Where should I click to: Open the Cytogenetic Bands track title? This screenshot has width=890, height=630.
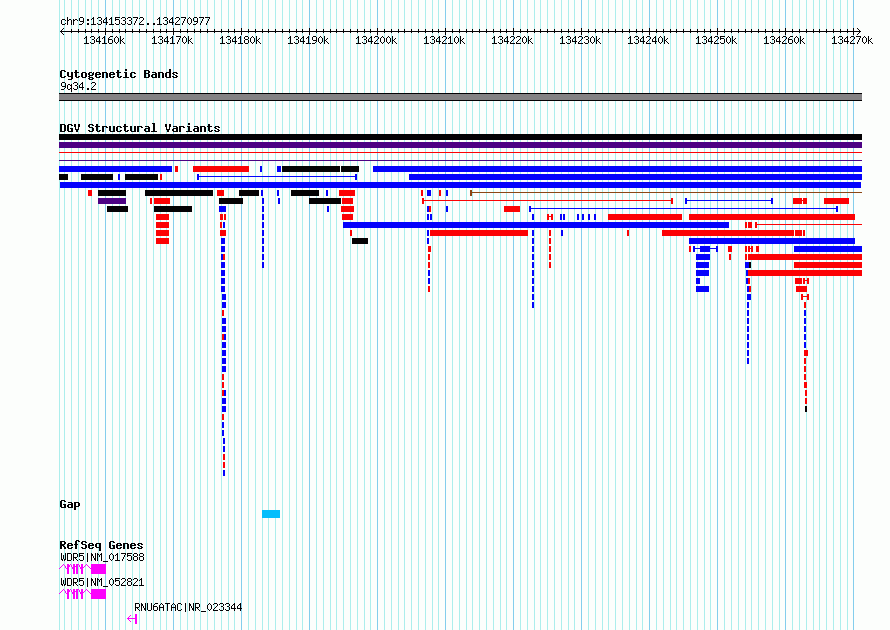[x=119, y=74]
